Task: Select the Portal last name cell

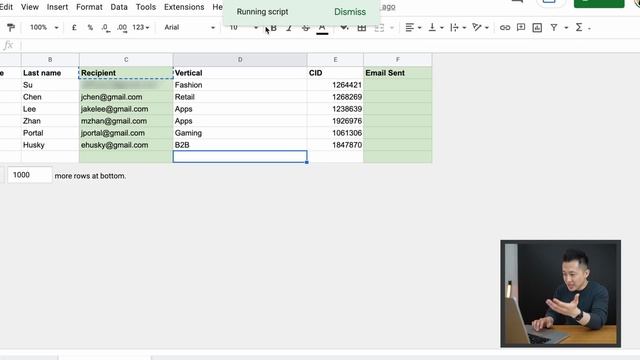Action: (x=50, y=133)
